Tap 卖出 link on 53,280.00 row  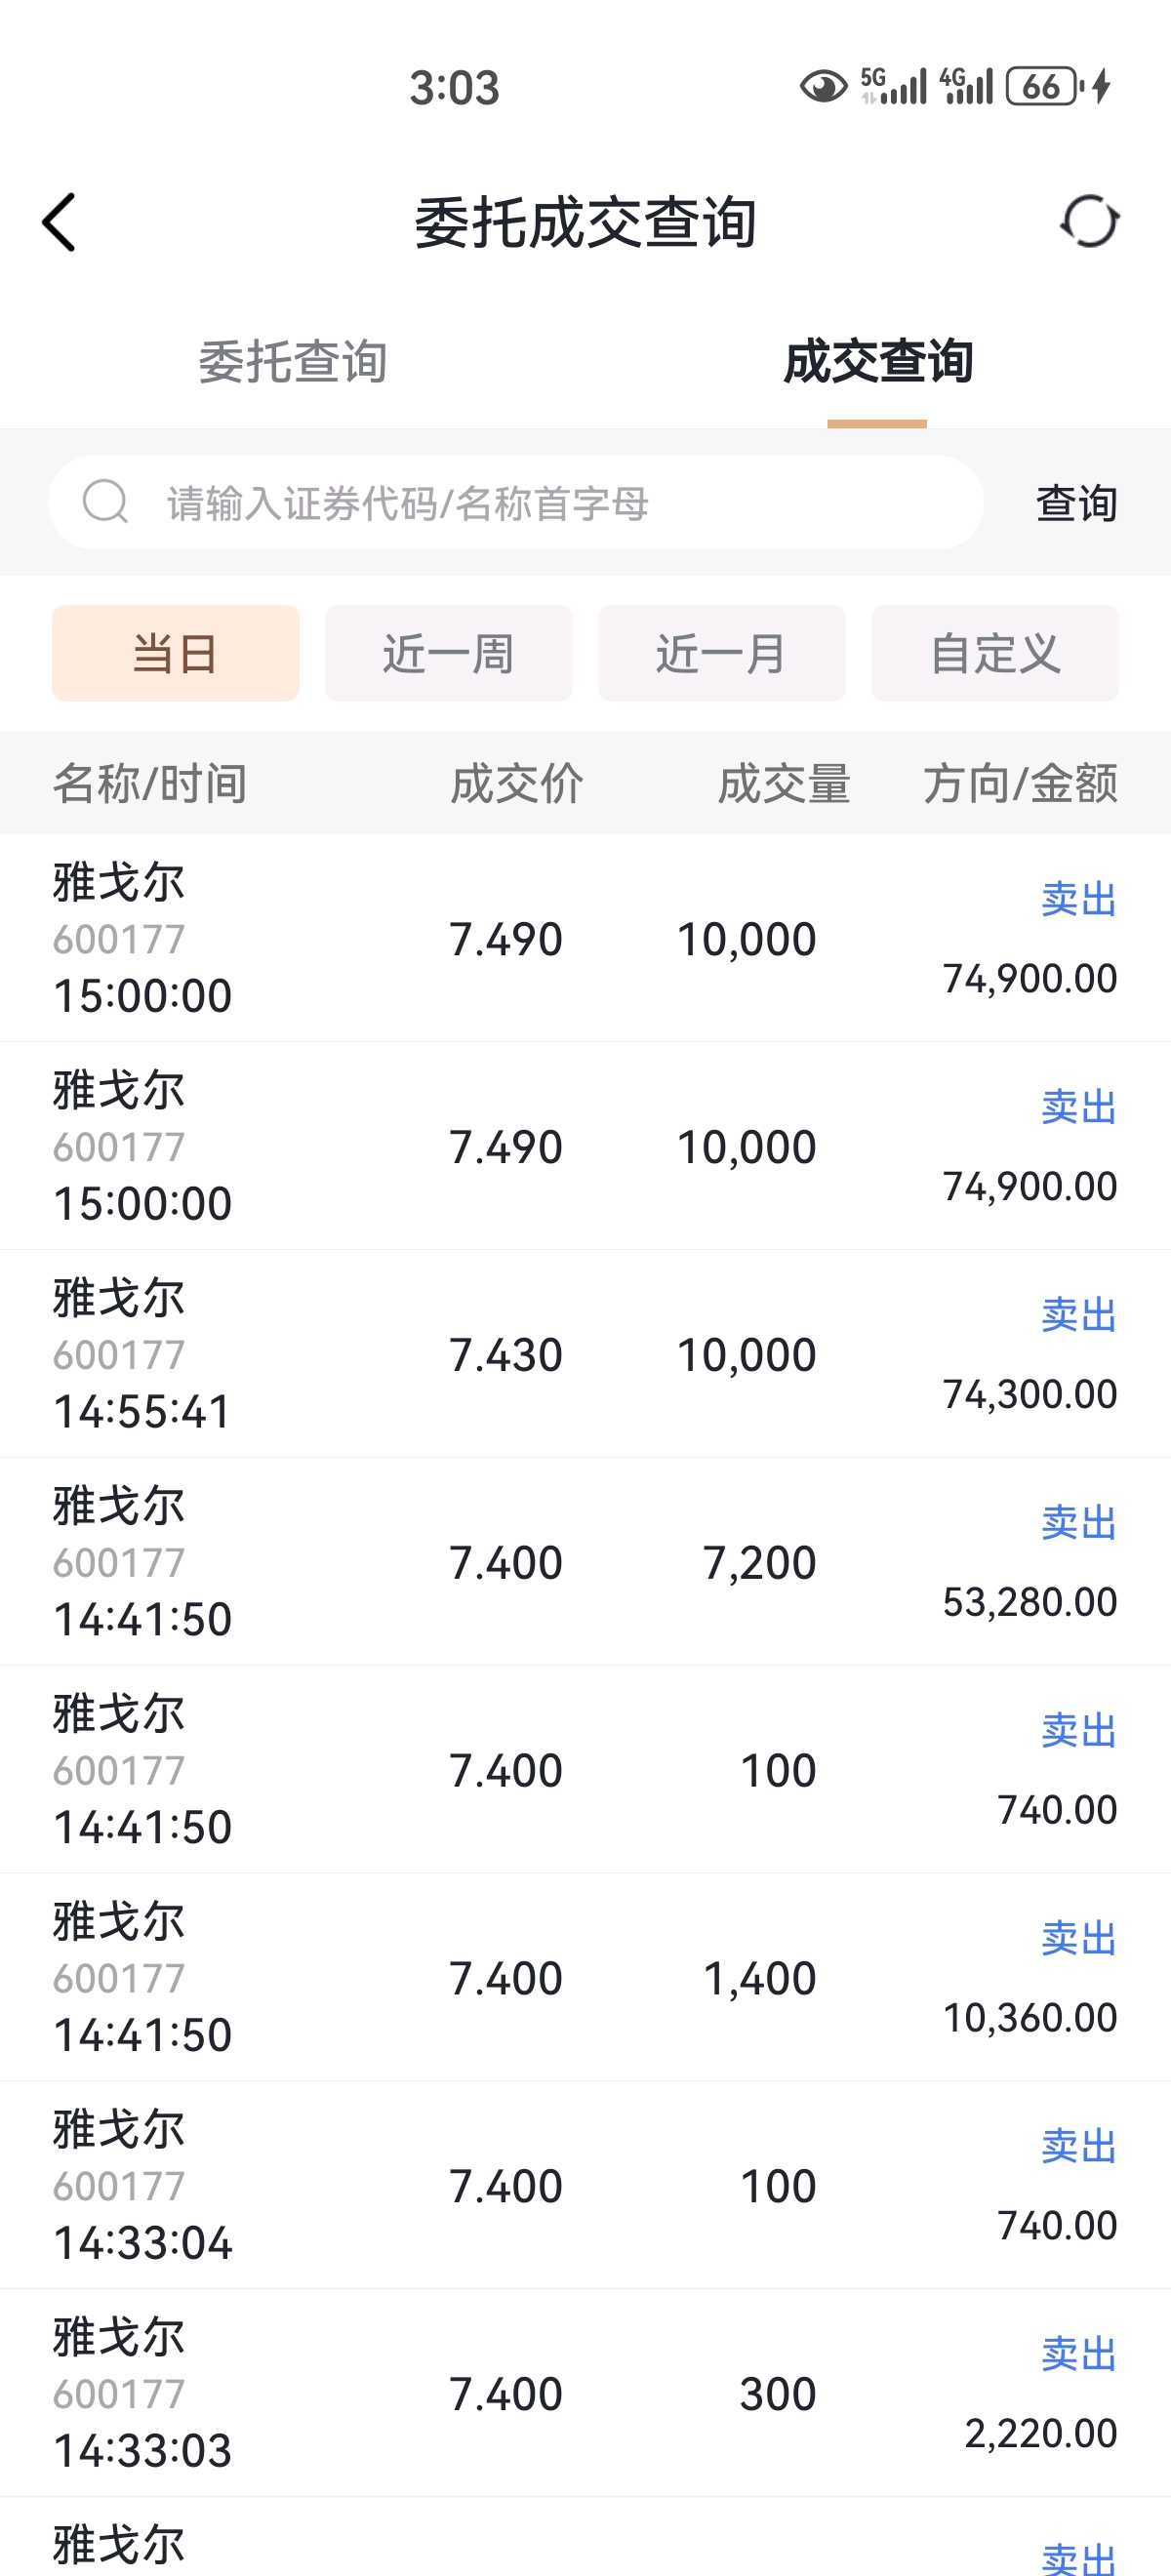(x=1078, y=1523)
